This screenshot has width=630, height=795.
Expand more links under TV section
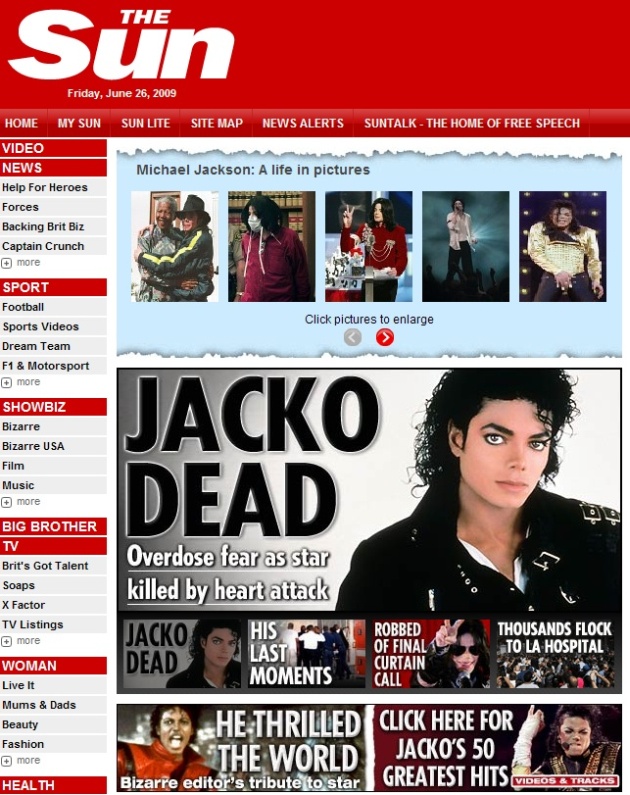click(21, 641)
